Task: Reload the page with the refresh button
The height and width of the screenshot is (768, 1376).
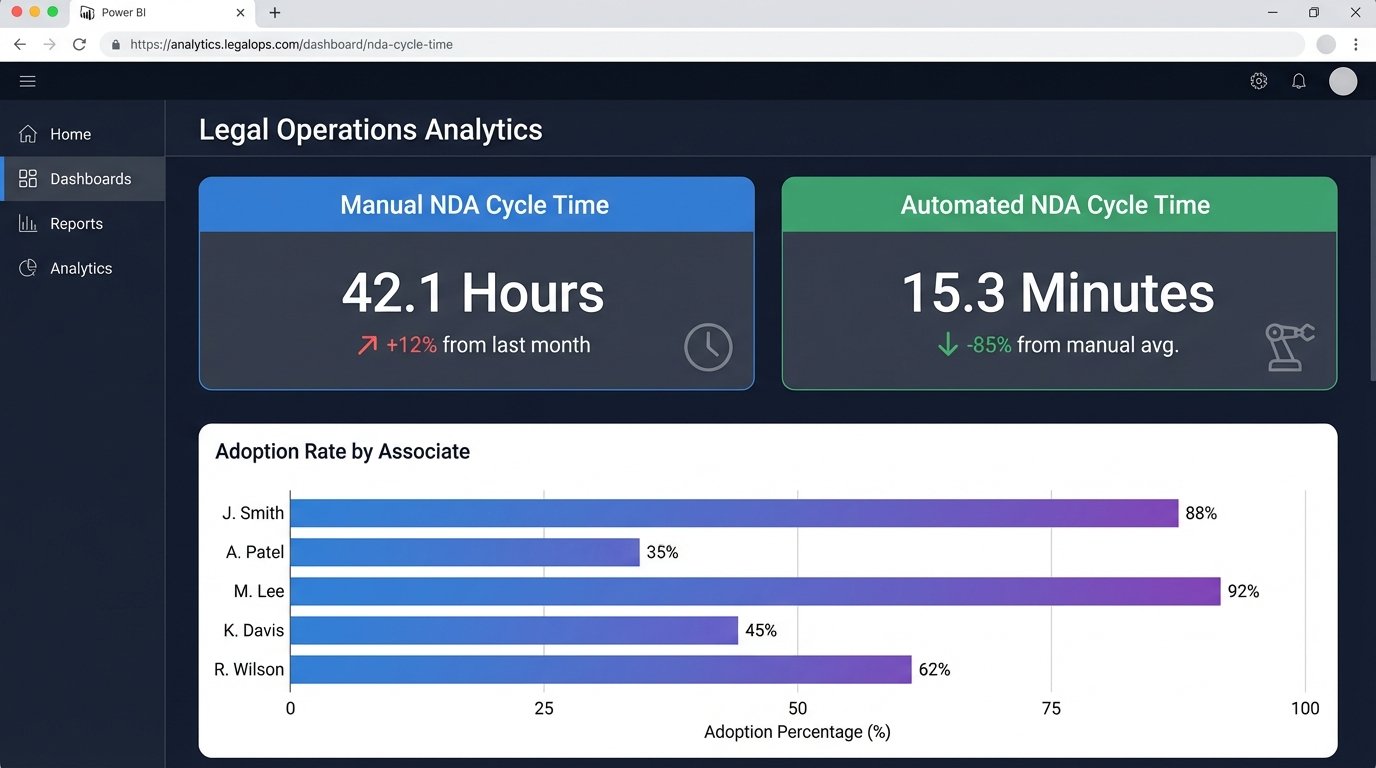Action: (x=79, y=44)
